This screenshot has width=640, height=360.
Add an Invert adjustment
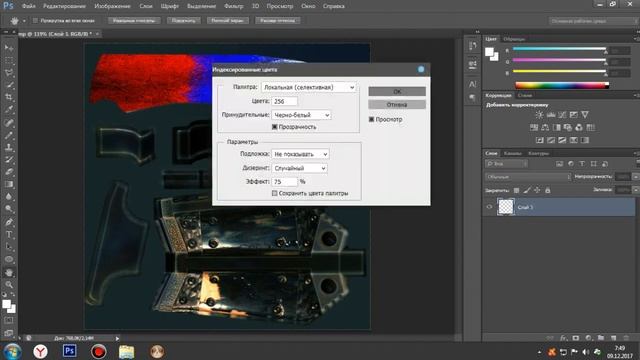540,140
